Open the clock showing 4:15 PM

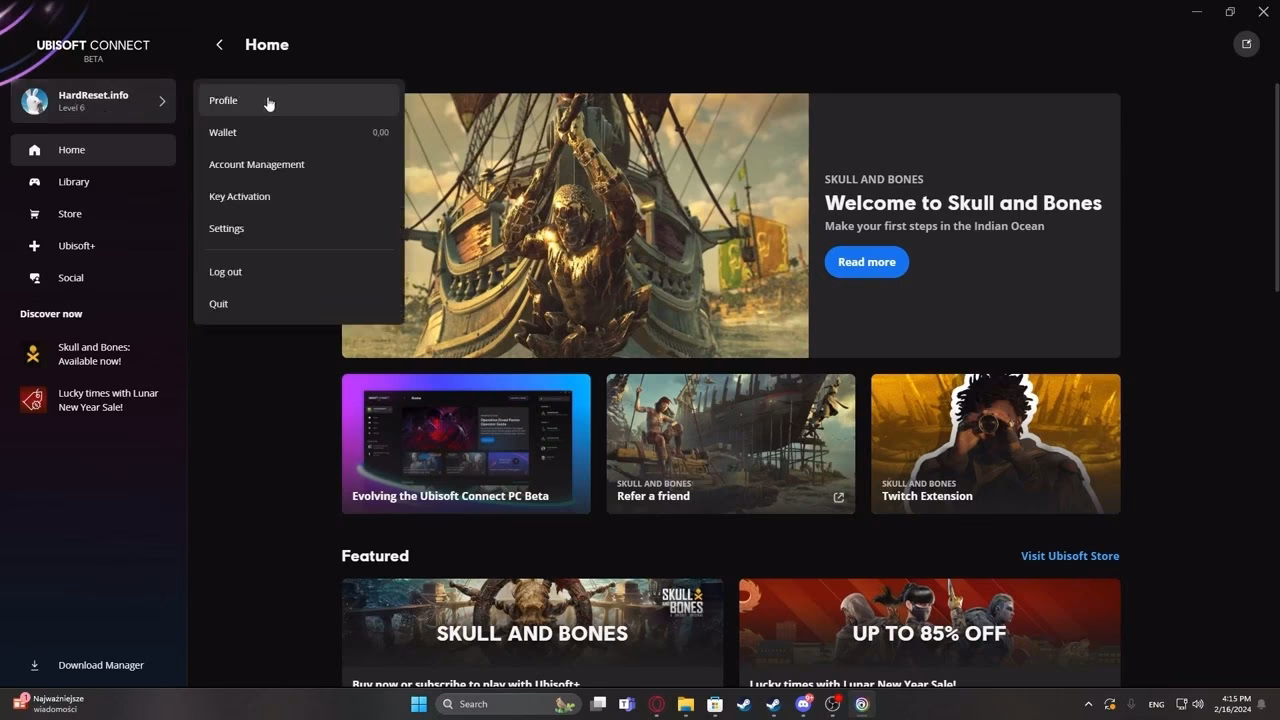1236,704
